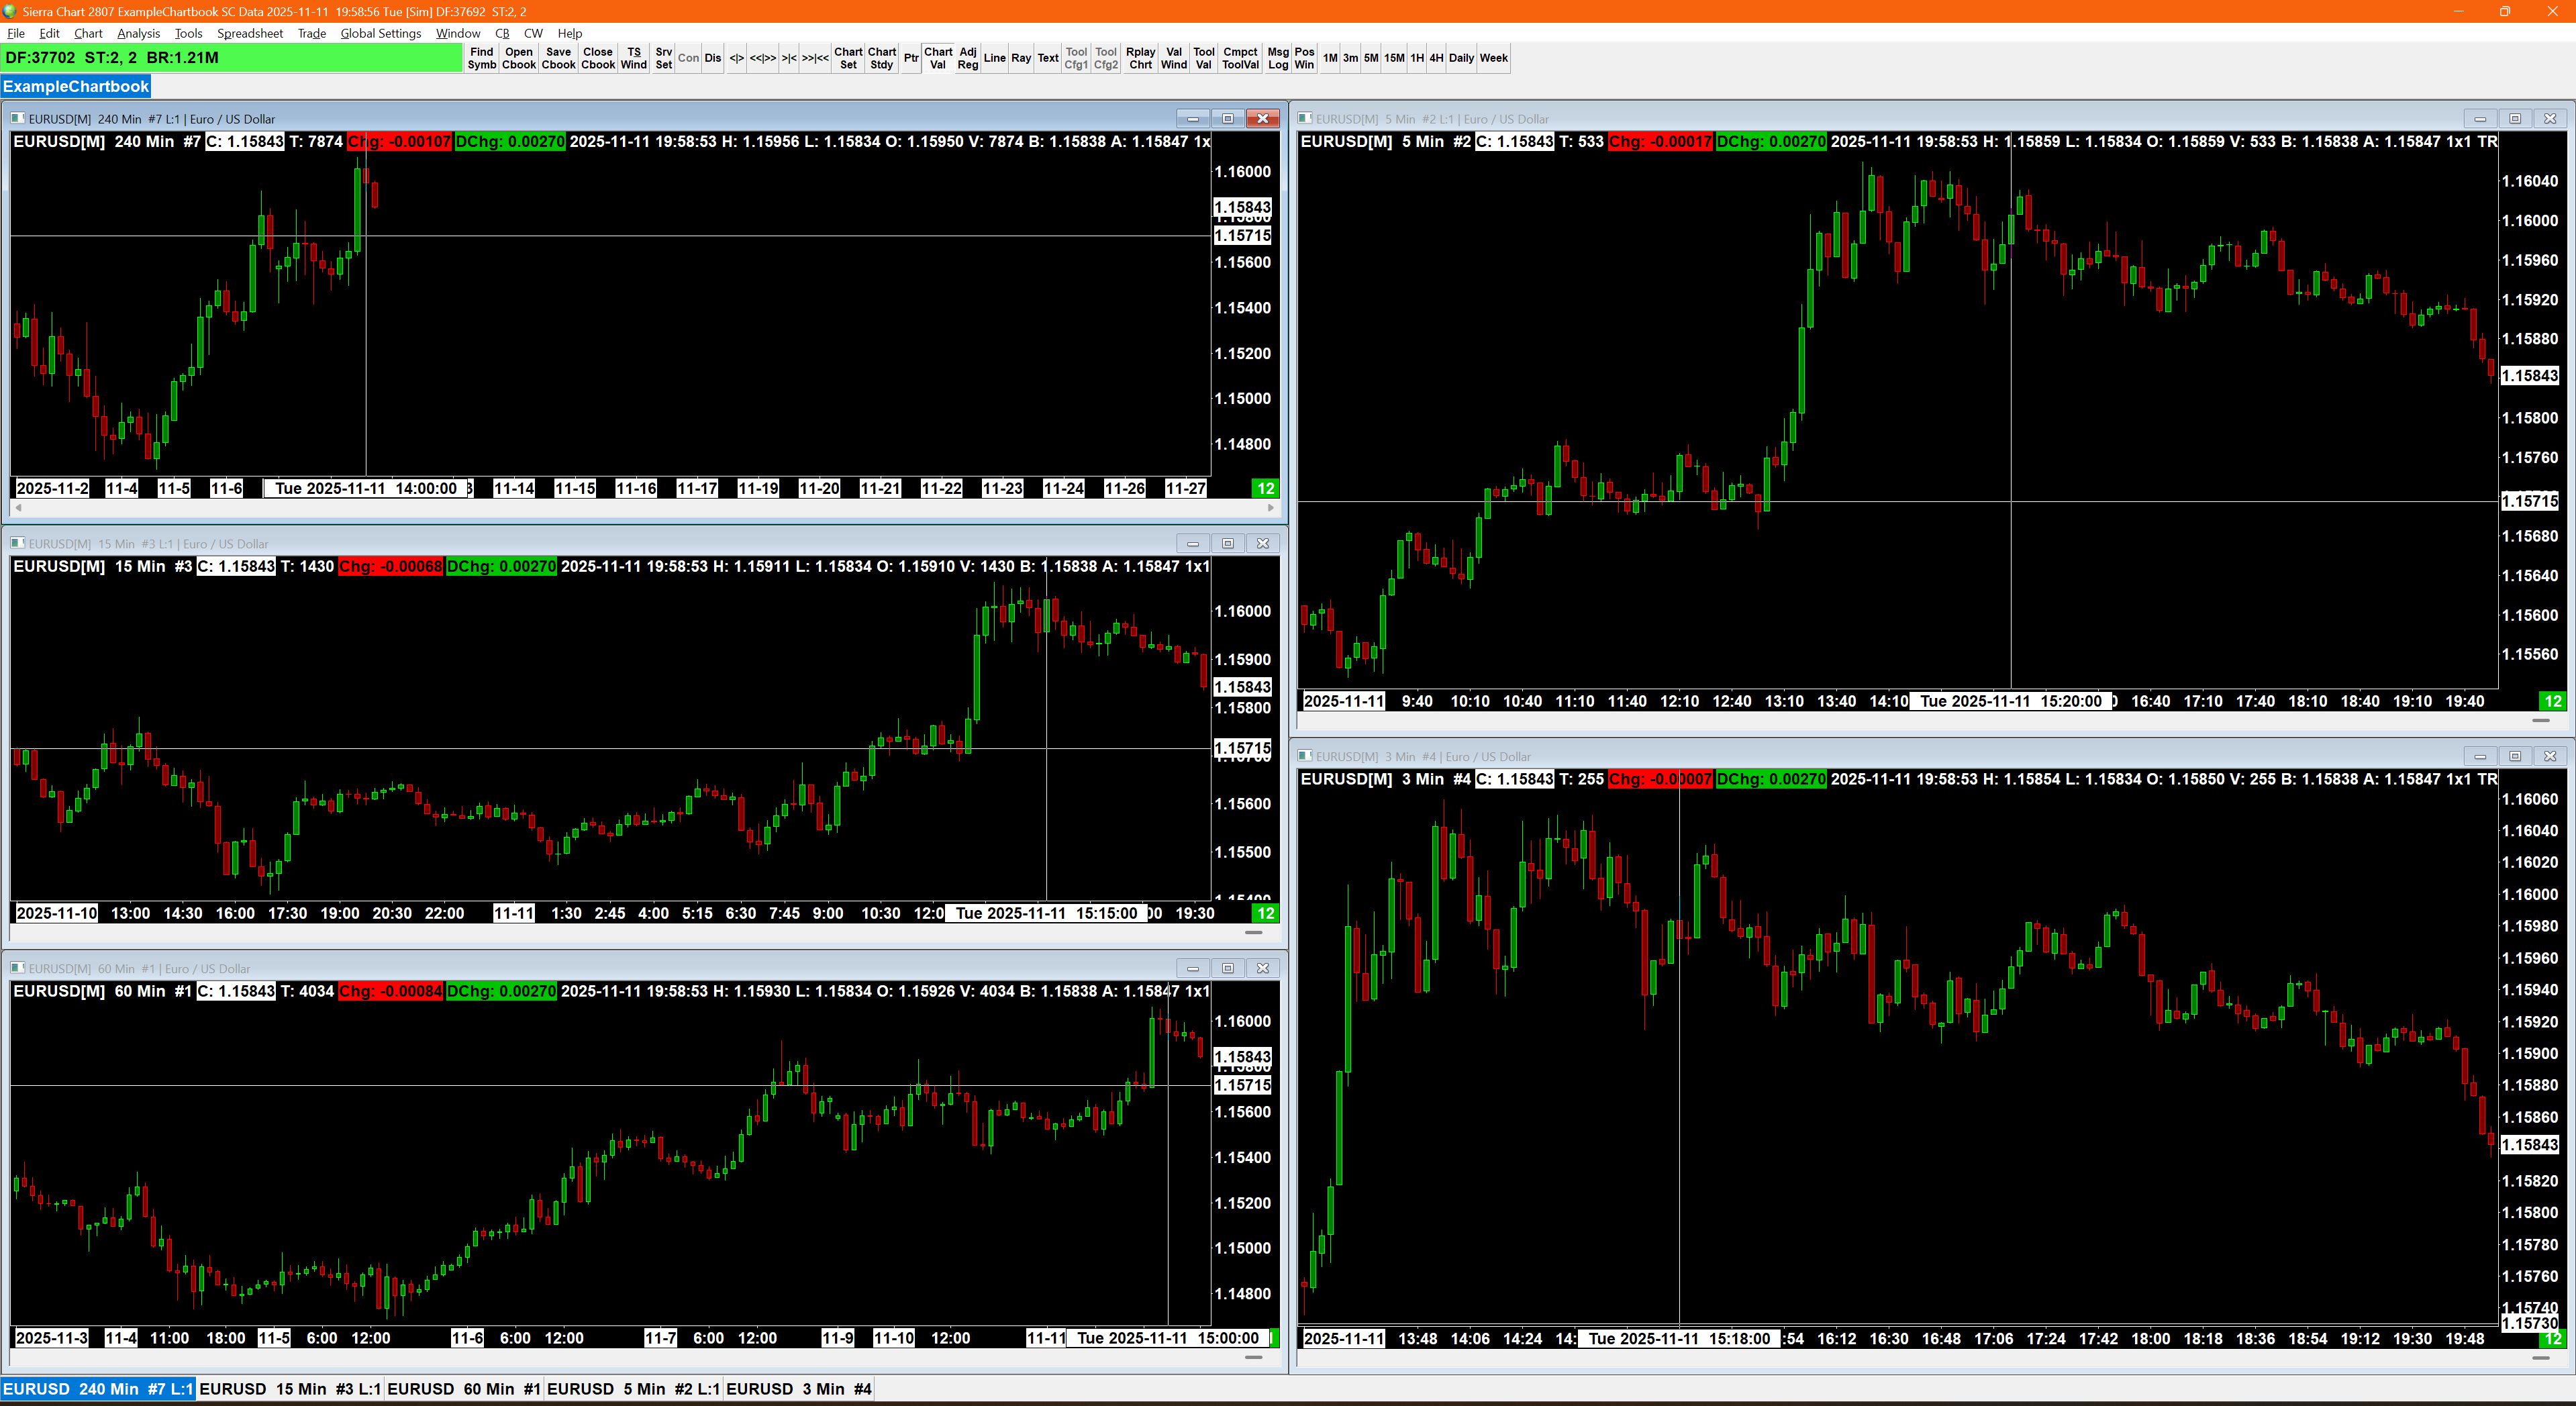This screenshot has height=1406, width=2576.
Task: Open the Trade dropdown menu
Action: pos(311,33)
